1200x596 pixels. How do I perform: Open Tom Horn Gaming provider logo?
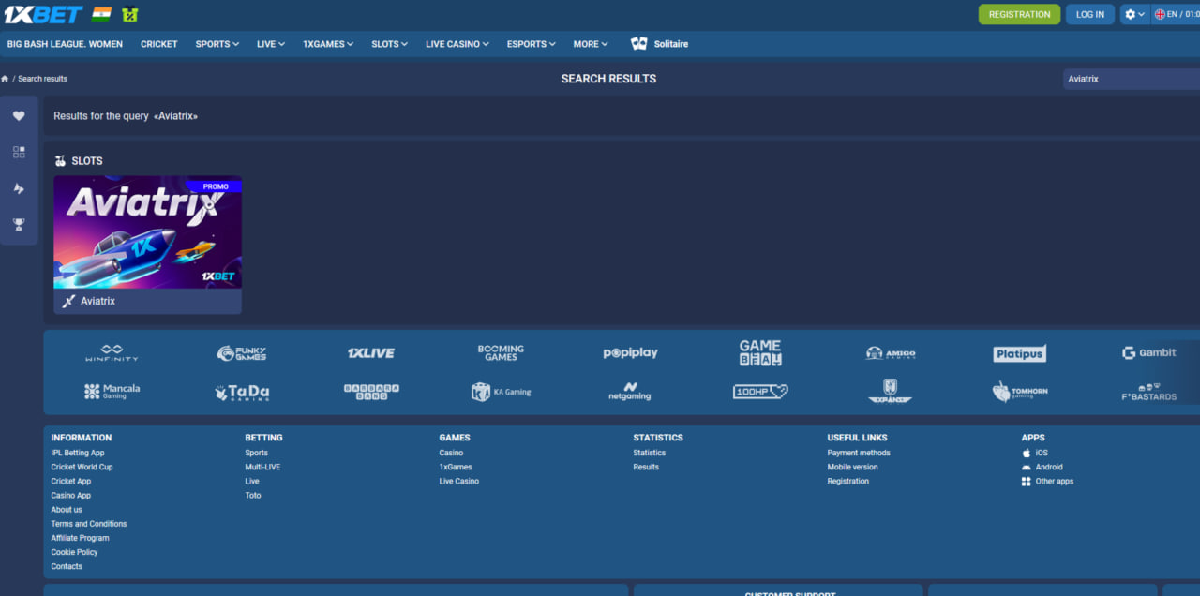[x=1020, y=392]
